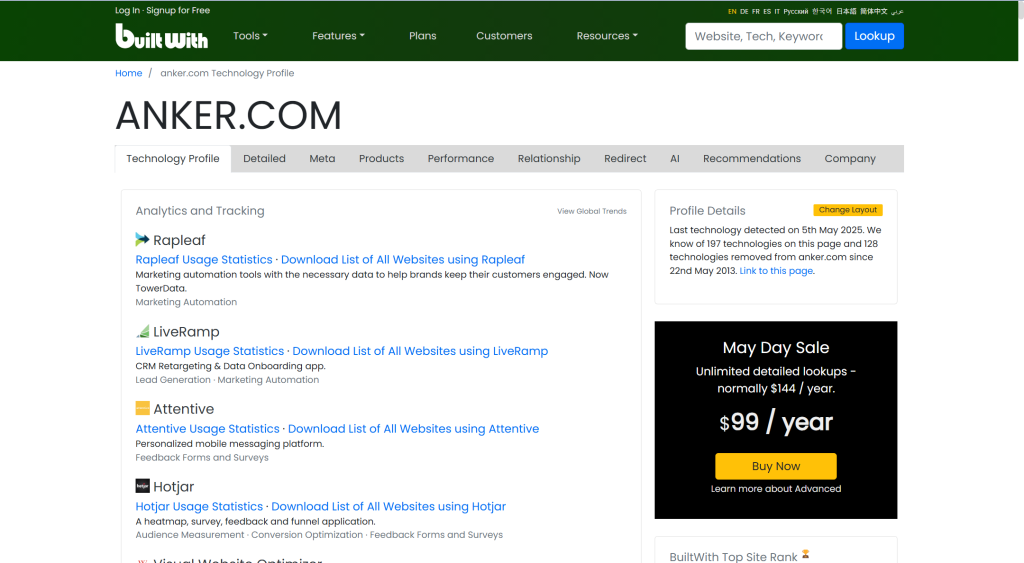Click the Hotjar logo icon
Image resolution: width=1024 pixels, height=563 pixels.
click(142, 486)
